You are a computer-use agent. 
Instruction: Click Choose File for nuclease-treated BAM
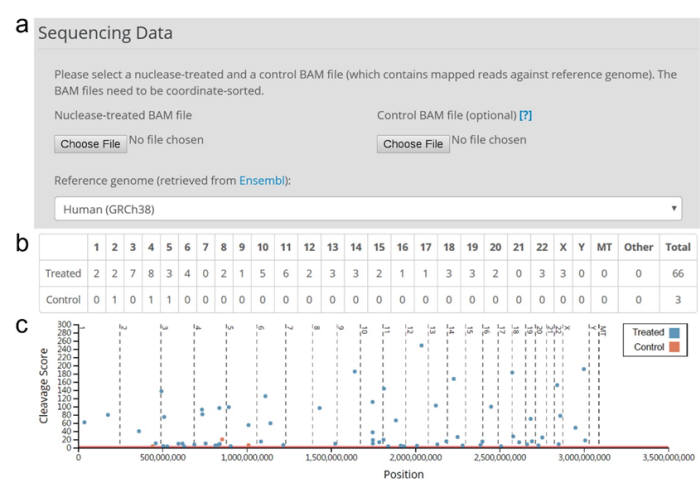click(91, 144)
